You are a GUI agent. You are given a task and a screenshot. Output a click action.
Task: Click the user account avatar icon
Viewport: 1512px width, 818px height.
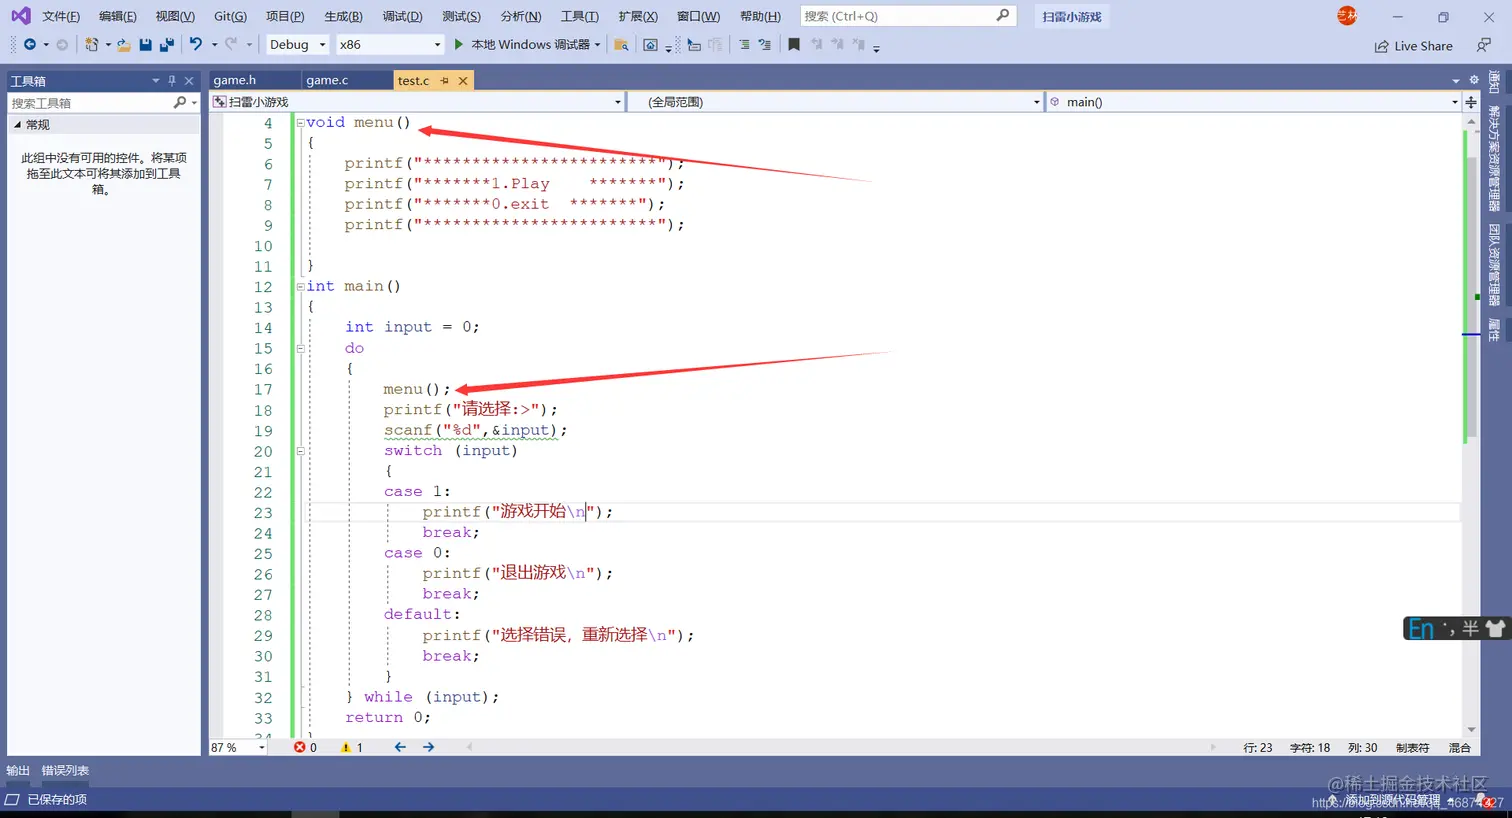click(1347, 16)
